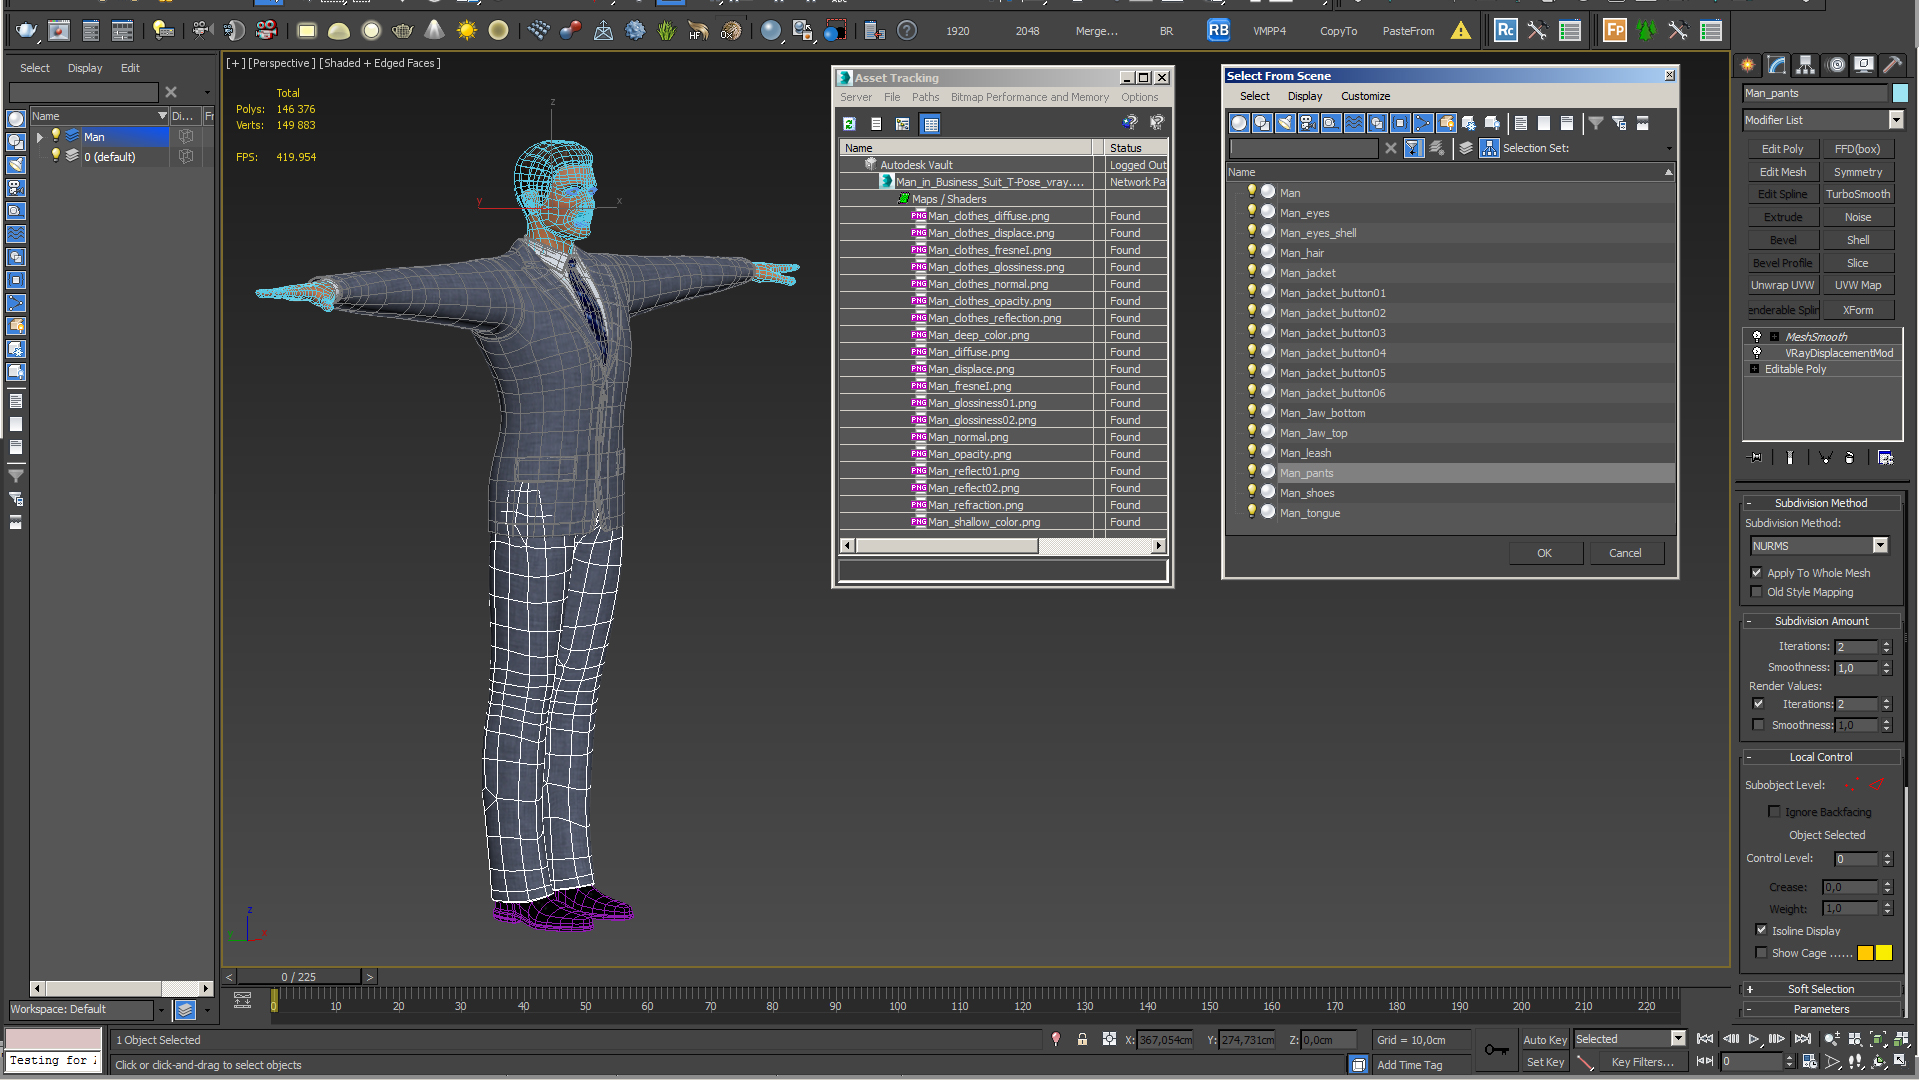
Task: Click the Auto Key button
Action: [1545, 1040]
